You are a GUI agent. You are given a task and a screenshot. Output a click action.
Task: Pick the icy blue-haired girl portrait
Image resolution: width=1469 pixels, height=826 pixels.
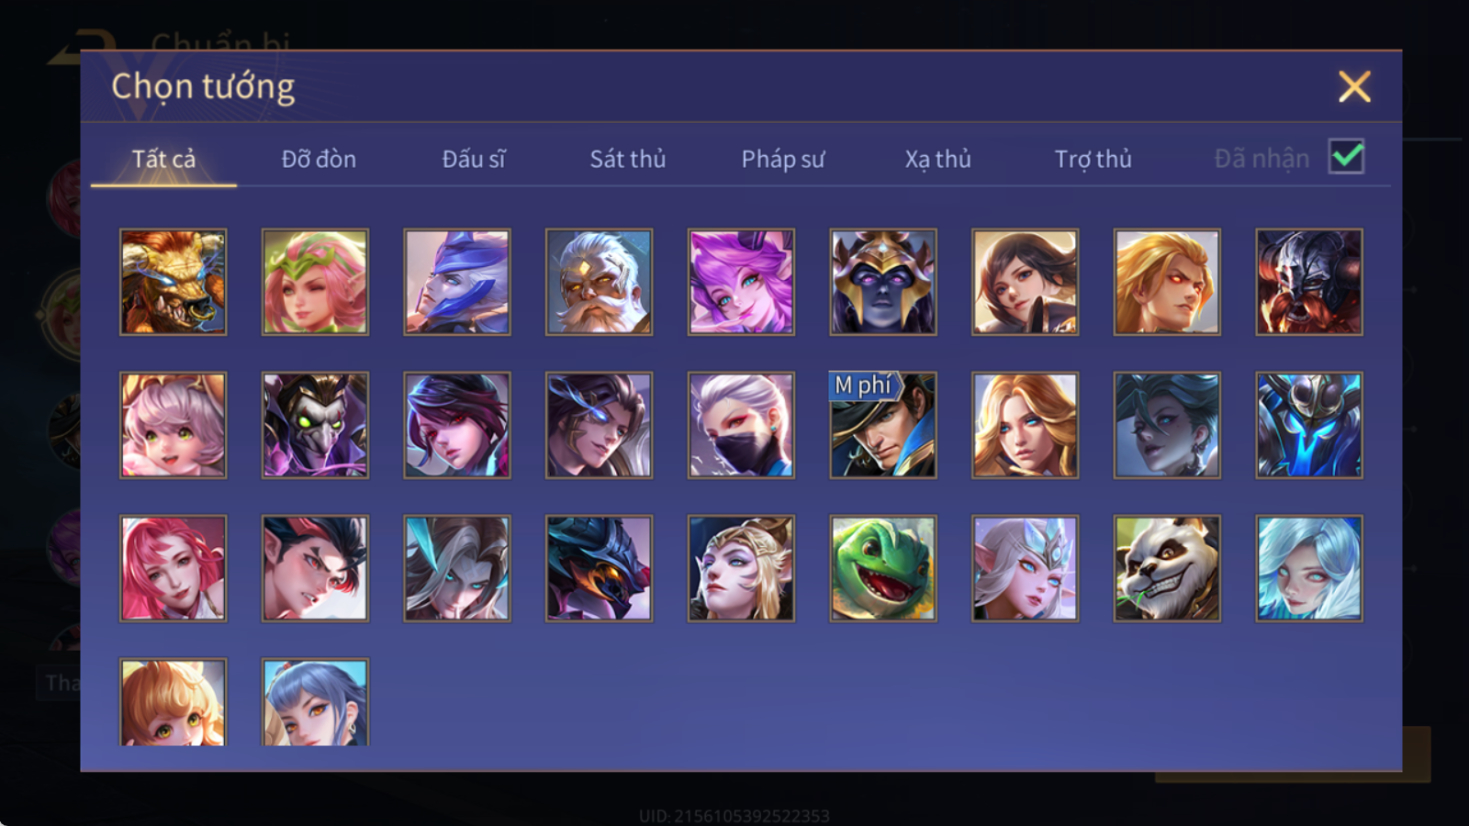(x=1309, y=568)
